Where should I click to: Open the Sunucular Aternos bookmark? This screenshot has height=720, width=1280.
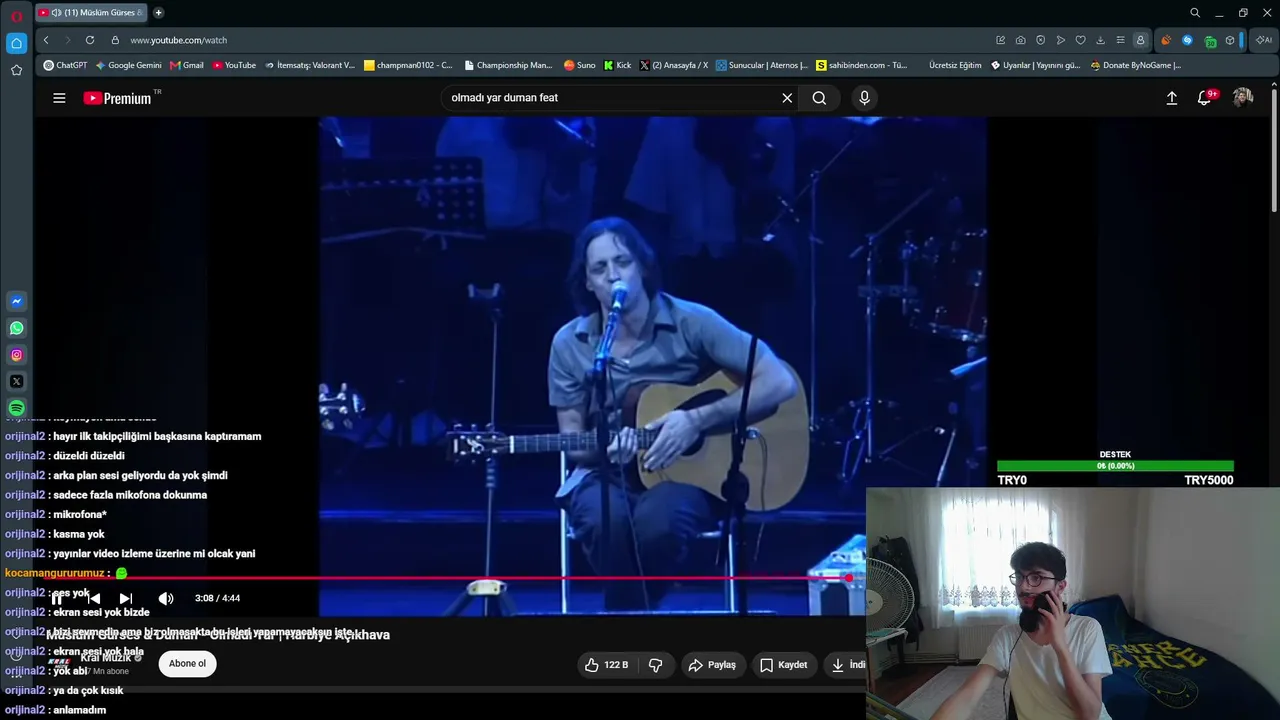click(762, 65)
